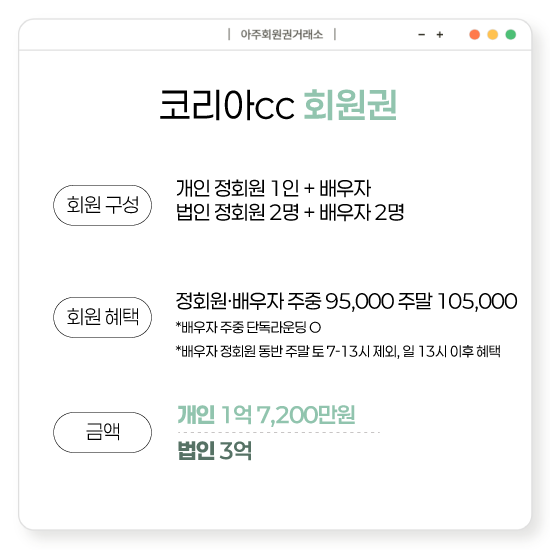The width and height of the screenshot is (550, 550).
Task: Click the 주중 95,000 주말 105,000 fee text
Action: (402, 301)
